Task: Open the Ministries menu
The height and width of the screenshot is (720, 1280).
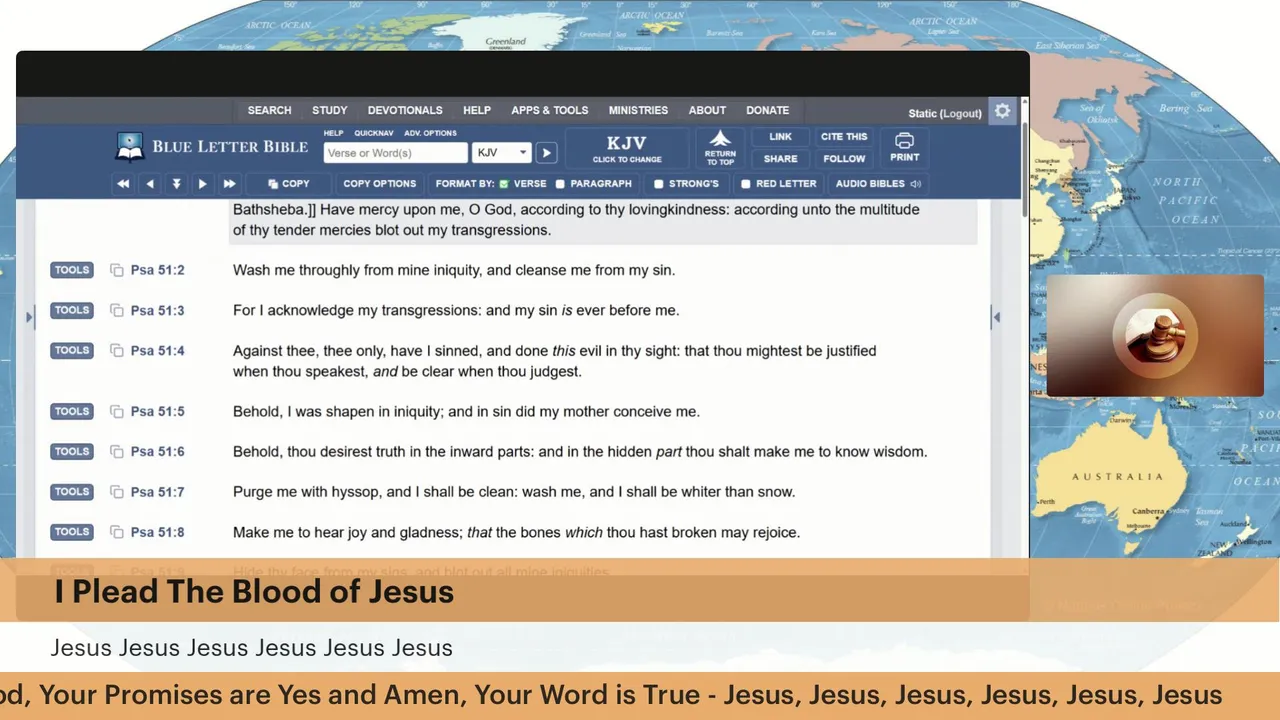Action: [638, 110]
